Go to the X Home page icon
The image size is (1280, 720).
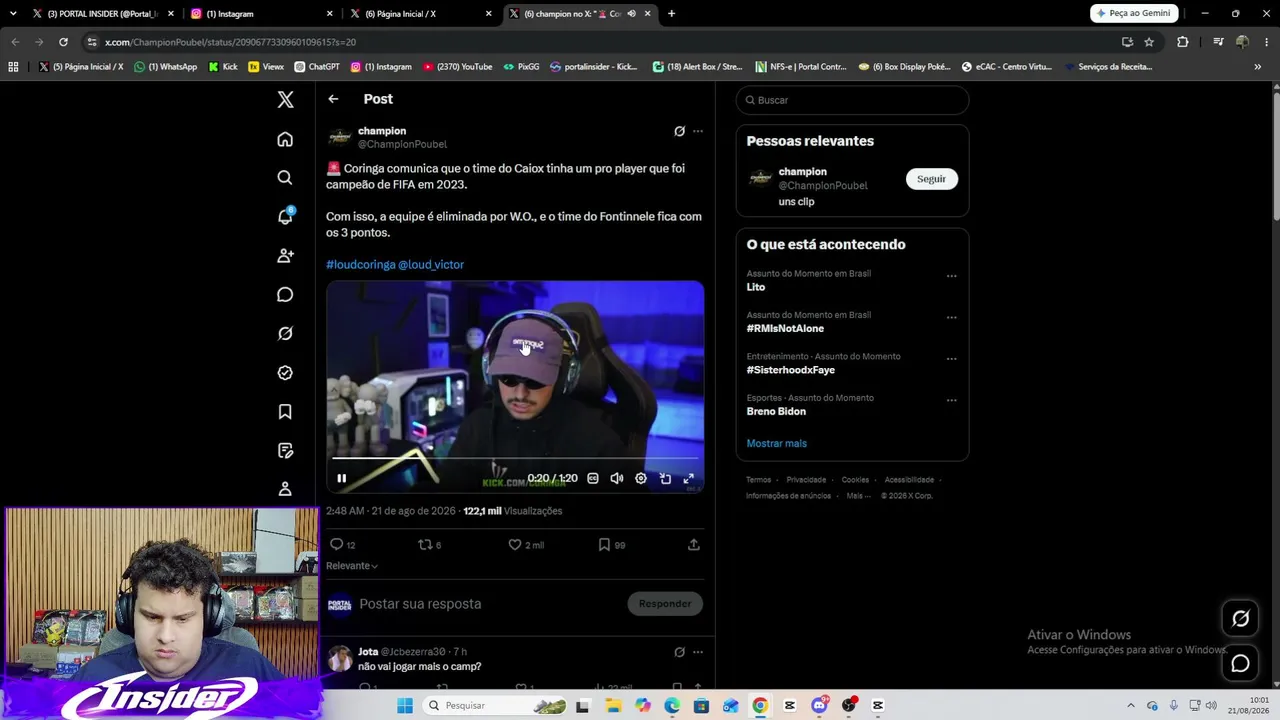click(x=285, y=139)
